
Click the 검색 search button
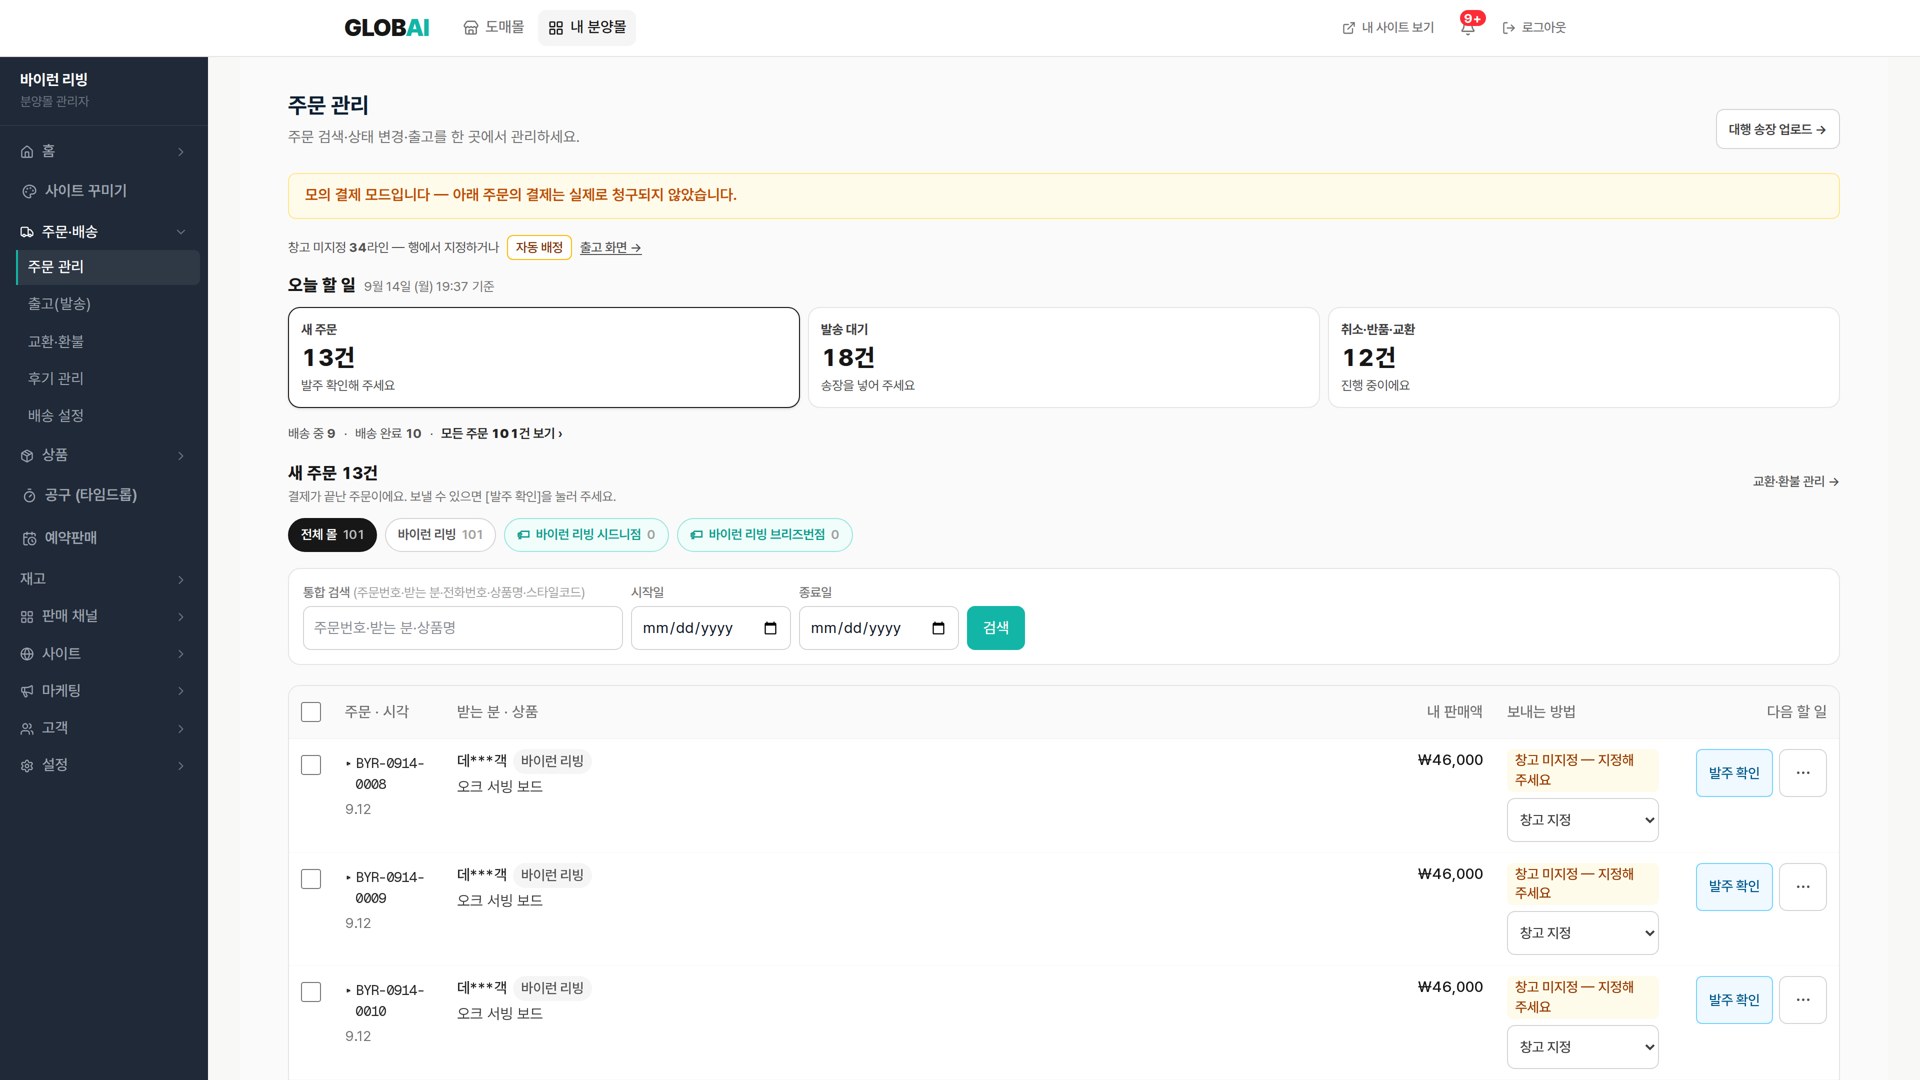click(x=995, y=628)
